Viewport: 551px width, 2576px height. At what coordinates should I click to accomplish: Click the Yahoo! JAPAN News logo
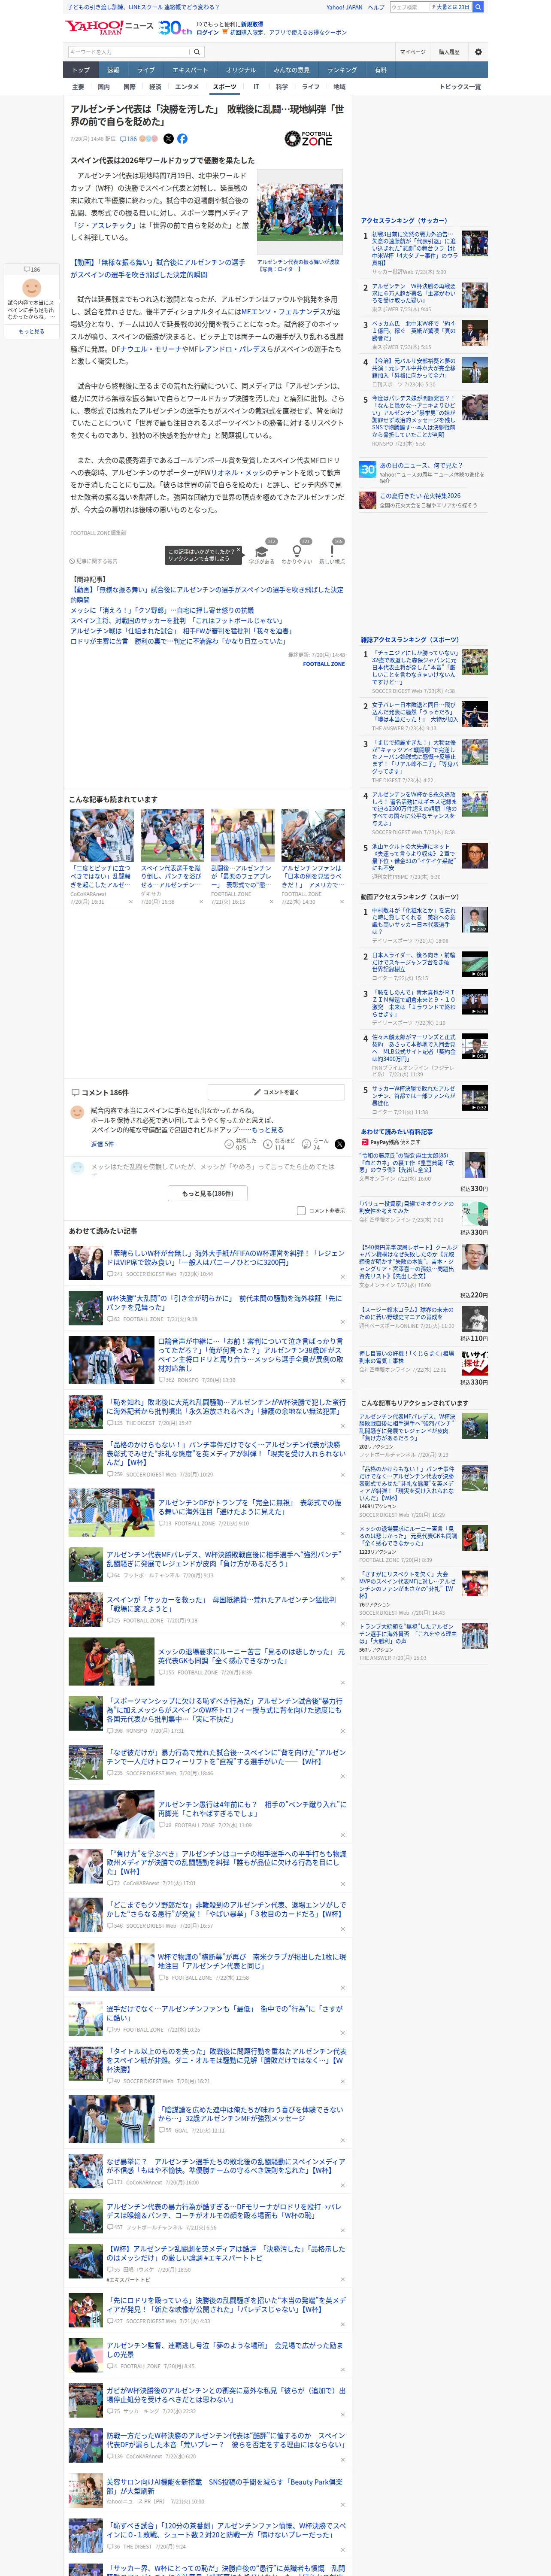110,27
